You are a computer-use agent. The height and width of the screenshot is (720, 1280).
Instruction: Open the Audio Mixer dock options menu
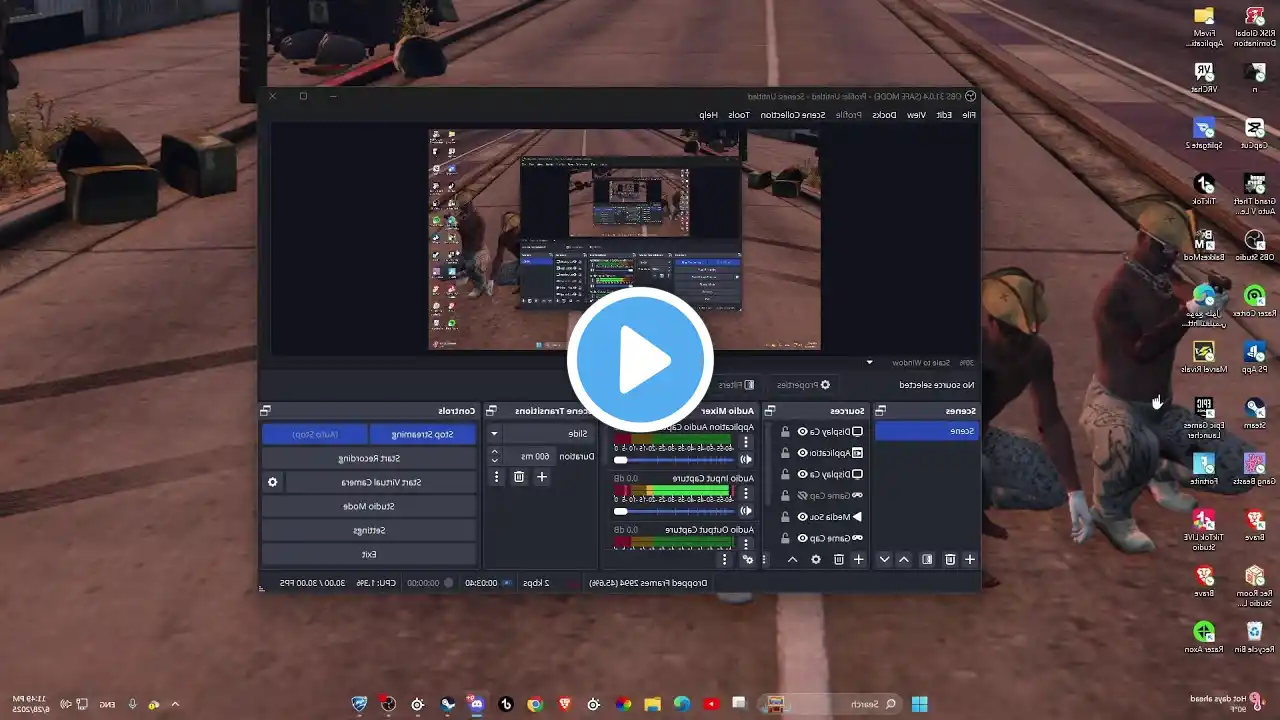(x=725, y=559)
